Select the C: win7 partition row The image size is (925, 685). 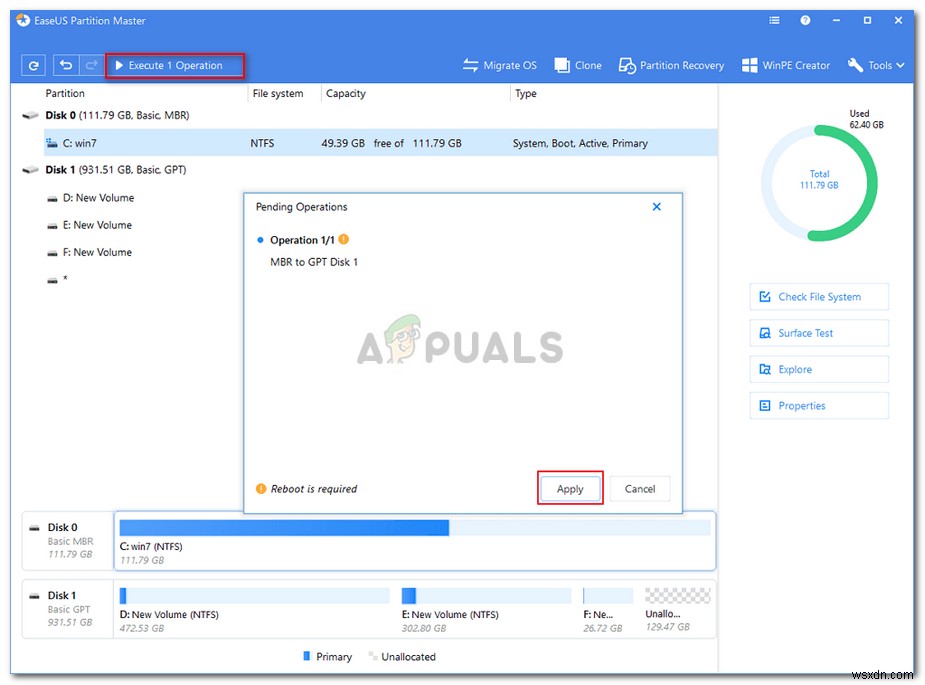tap(381, 143)
